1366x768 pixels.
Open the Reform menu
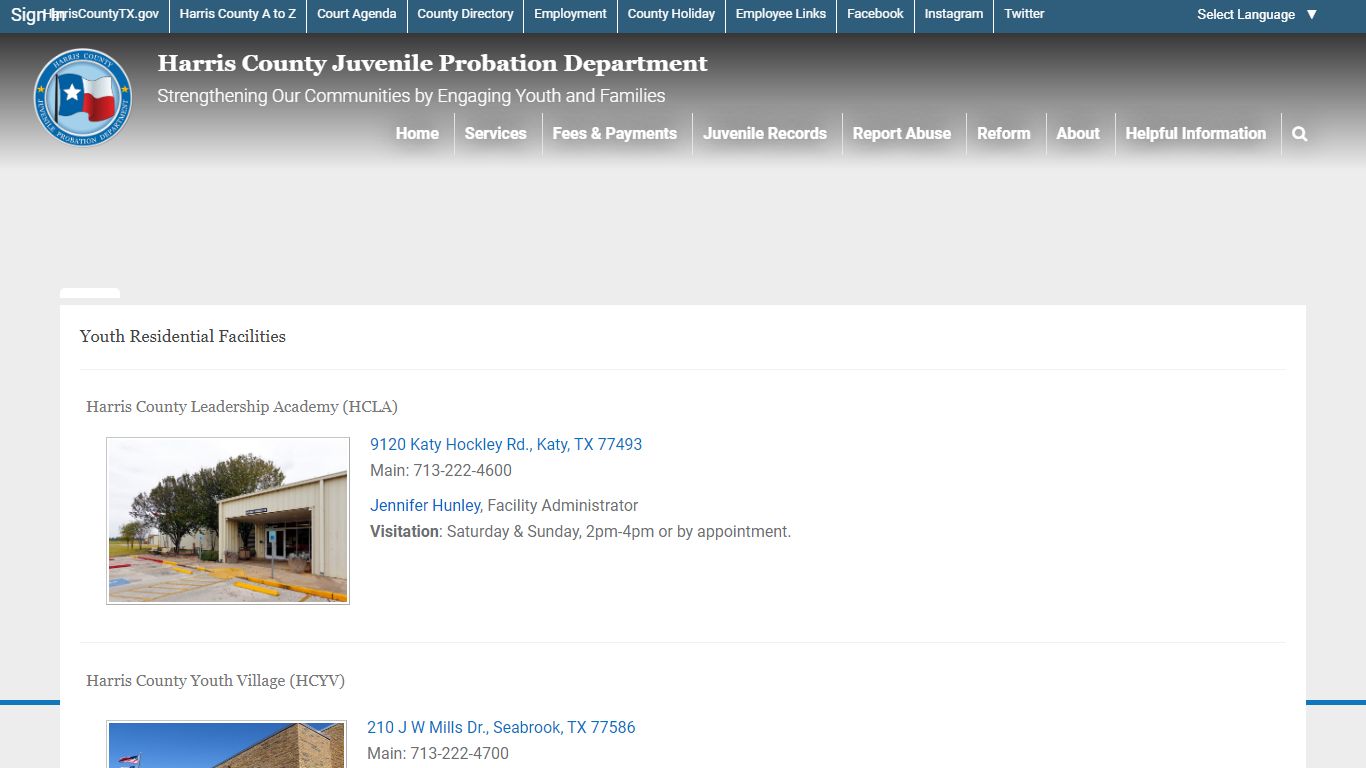point(1003,134)
